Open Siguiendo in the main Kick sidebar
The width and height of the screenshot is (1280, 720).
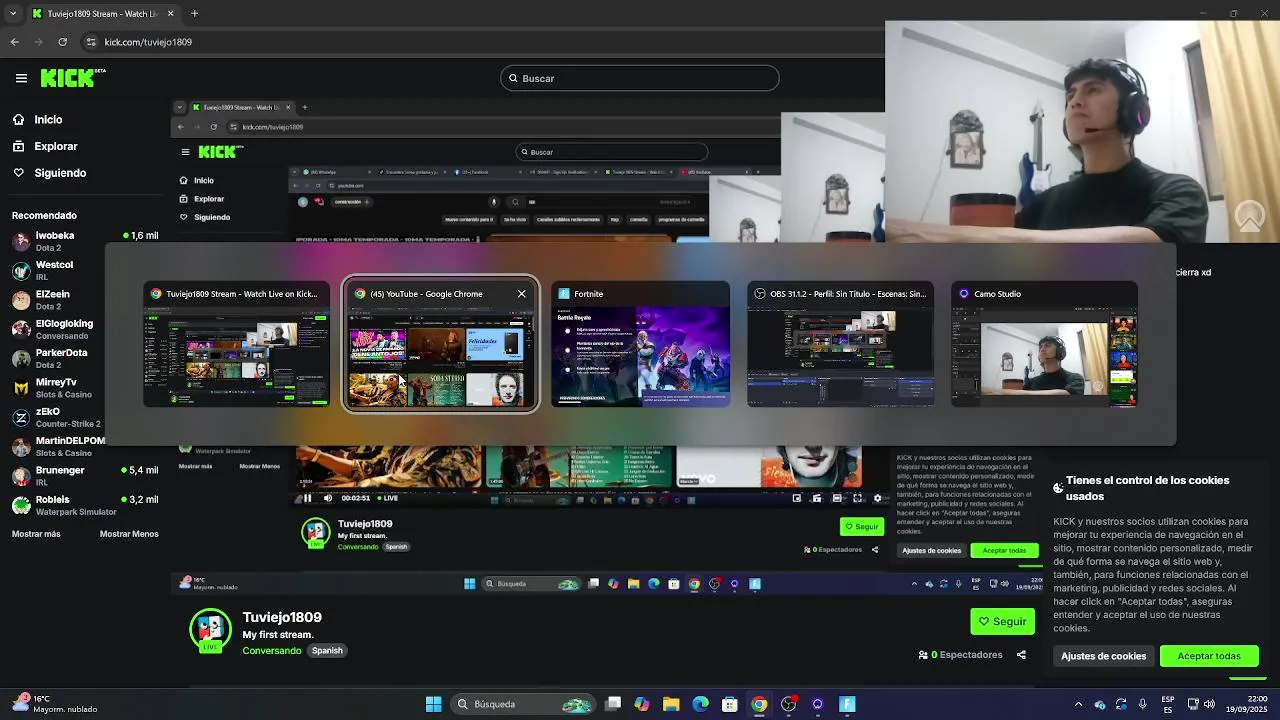(x=49, y=173)
